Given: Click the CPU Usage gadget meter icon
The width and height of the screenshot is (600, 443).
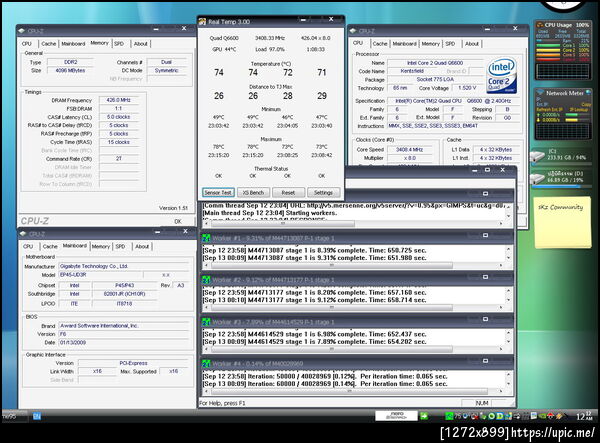Looking at the screenshot, I should (x=540, y=25).
